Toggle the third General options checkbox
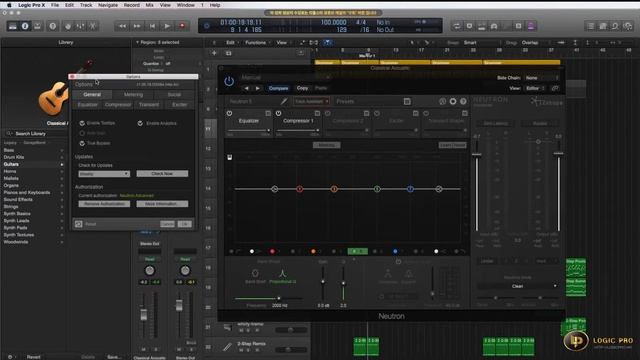This screenshot has height=360, width=640. click(82, 143)
